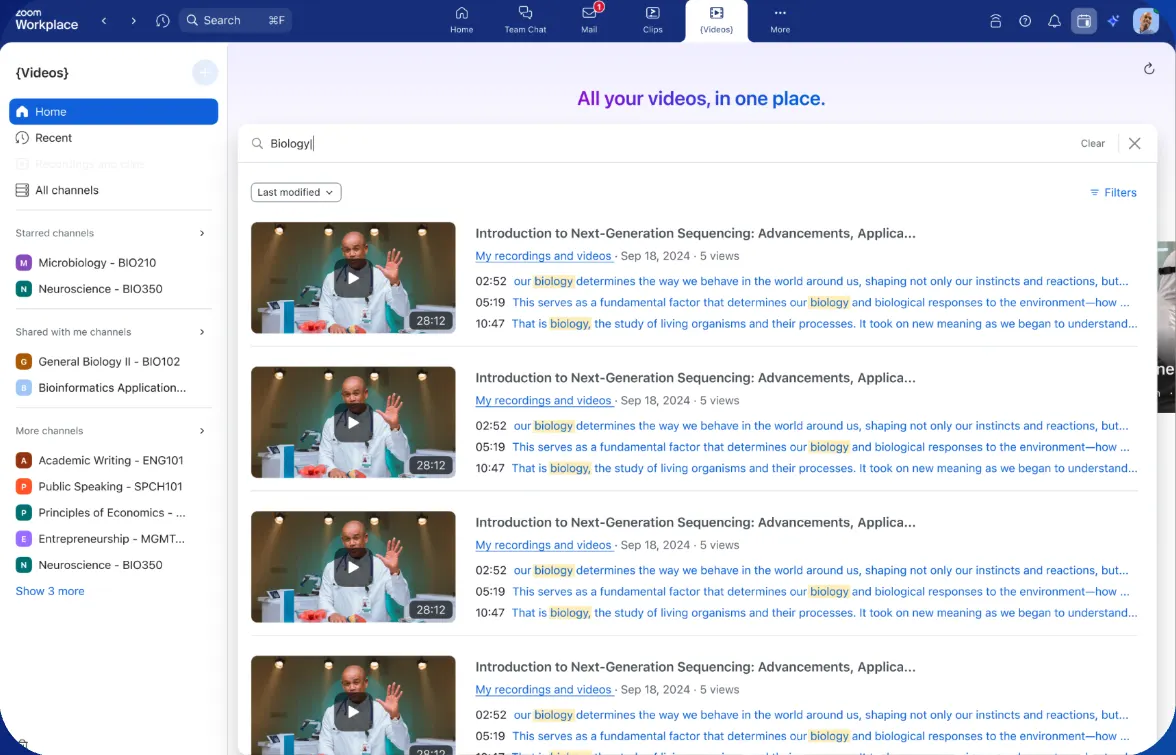Viewport: 1176px width, 755px height.
Task: Click Clear to reset the search
Action: 1092,143
